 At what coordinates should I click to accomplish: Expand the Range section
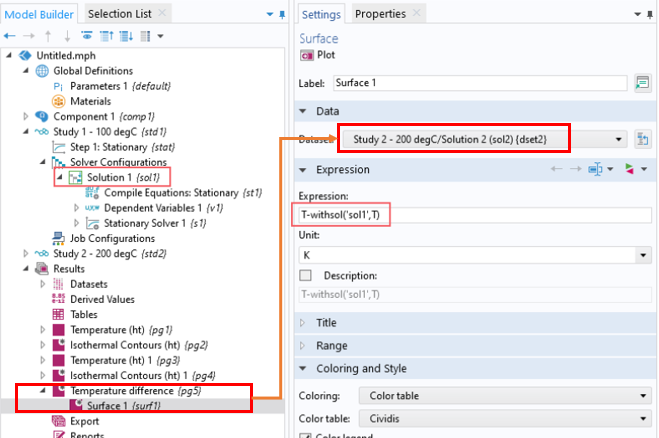pyautogui.click(x=332, y=346)
